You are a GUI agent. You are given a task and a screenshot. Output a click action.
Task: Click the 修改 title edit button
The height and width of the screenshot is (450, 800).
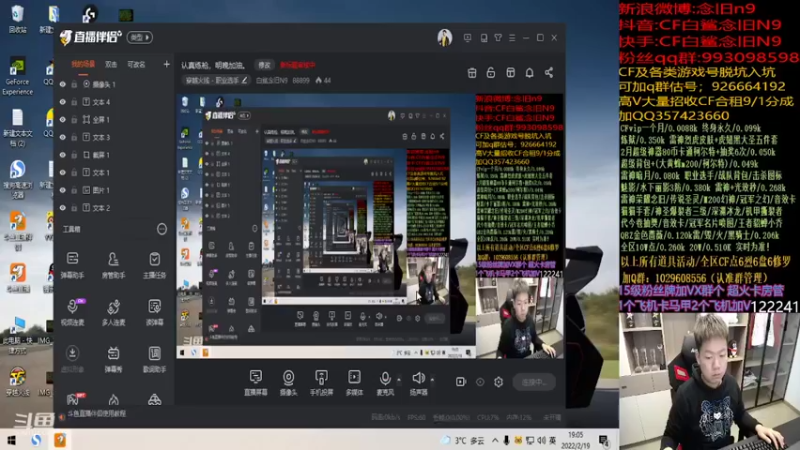264,65
